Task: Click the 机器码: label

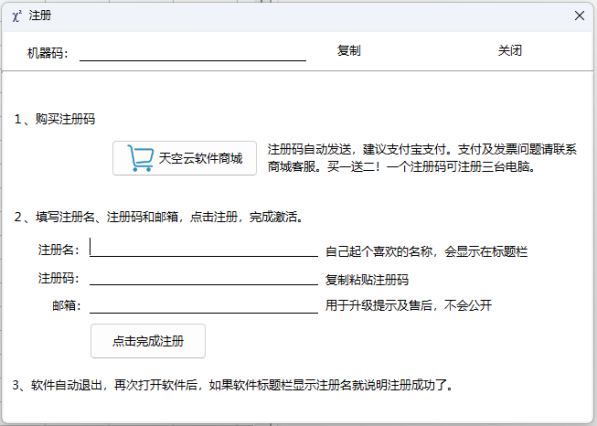Action: pos(48,53)
